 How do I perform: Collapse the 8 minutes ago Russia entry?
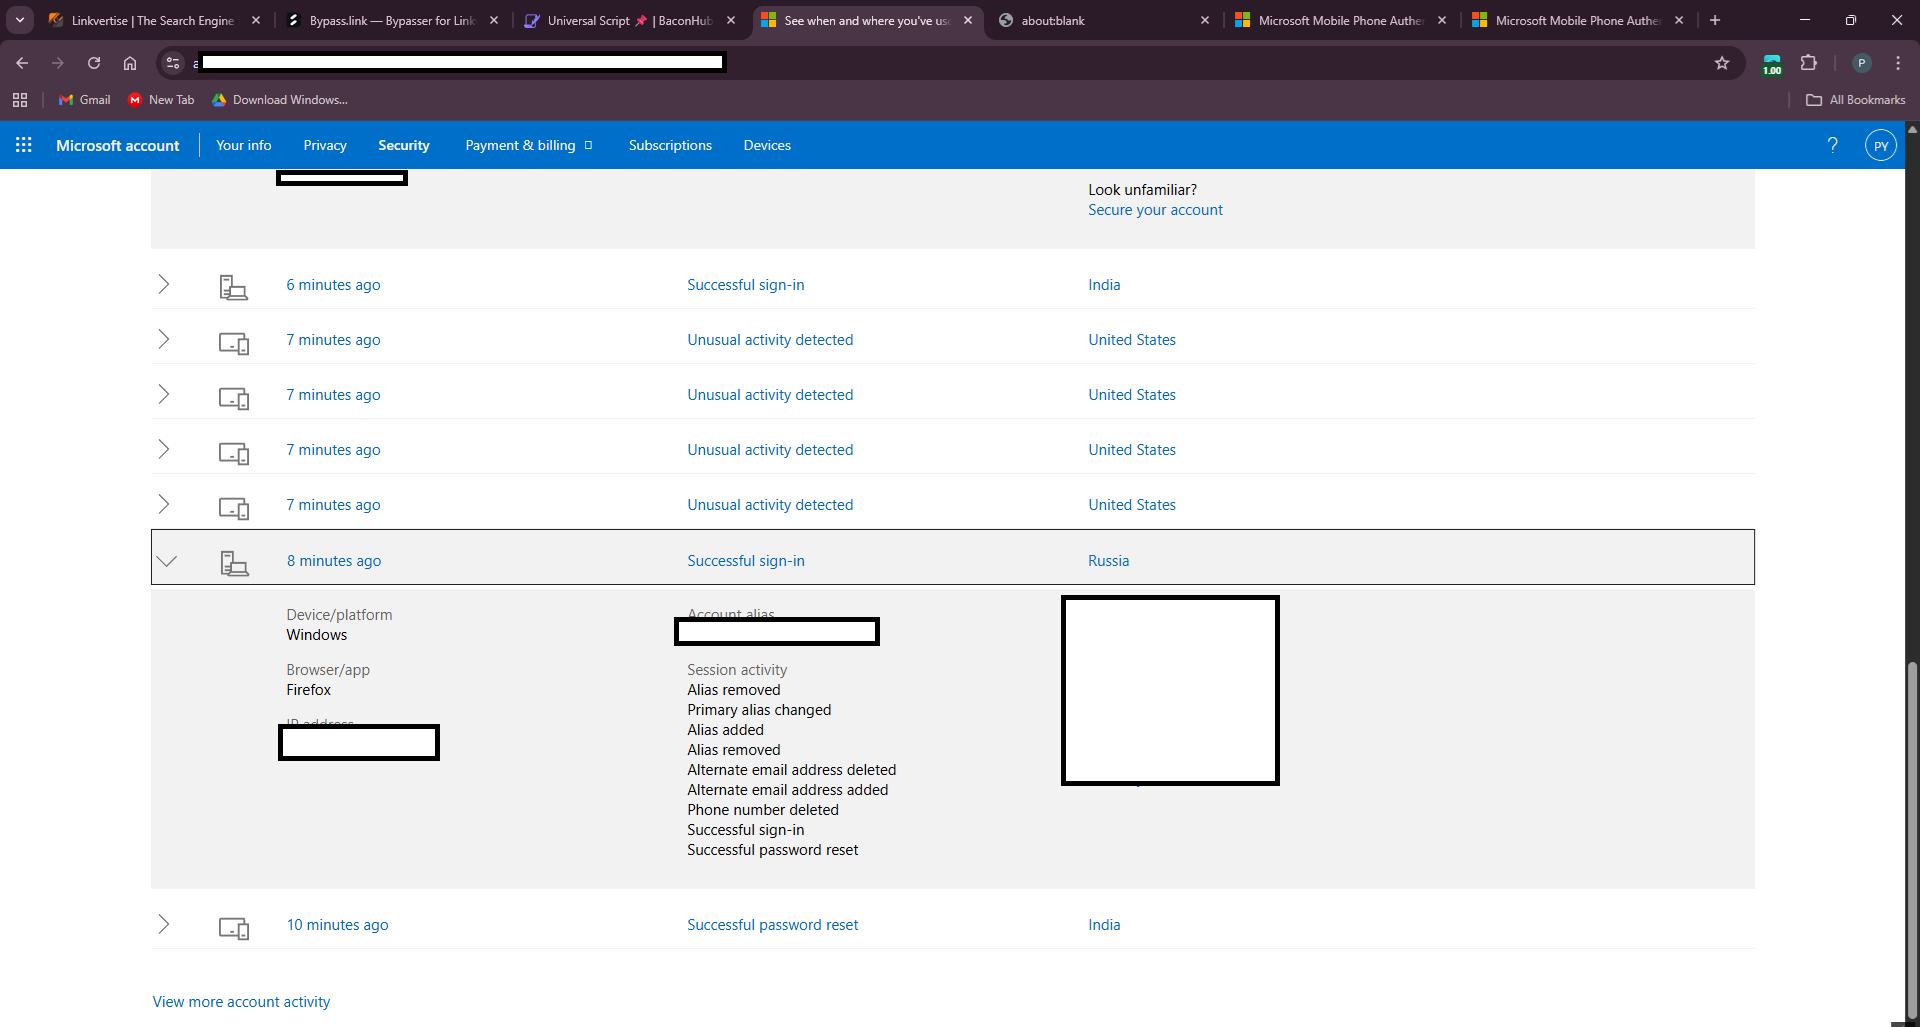tap(167, 561)
